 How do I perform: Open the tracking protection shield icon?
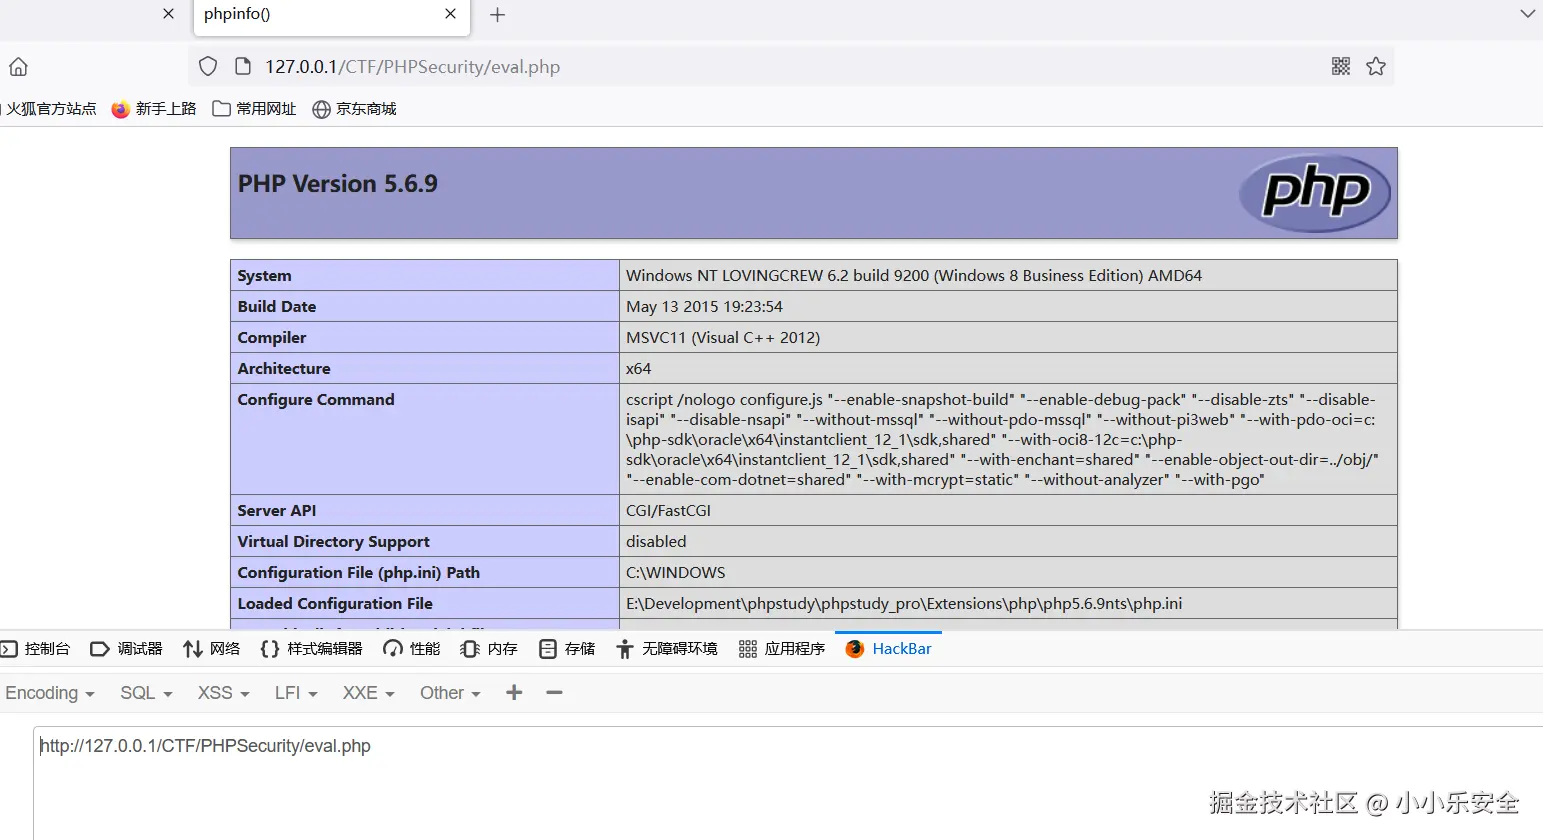pyautogui.click(x=208, y=67)
